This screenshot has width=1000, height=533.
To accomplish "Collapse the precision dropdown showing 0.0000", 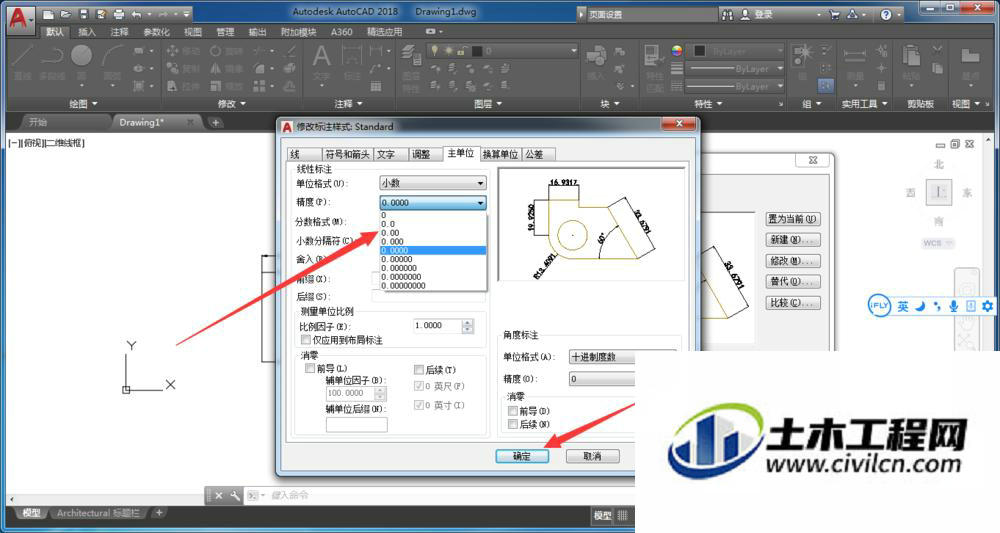I will pyautogui.click(x=433, y=203).
